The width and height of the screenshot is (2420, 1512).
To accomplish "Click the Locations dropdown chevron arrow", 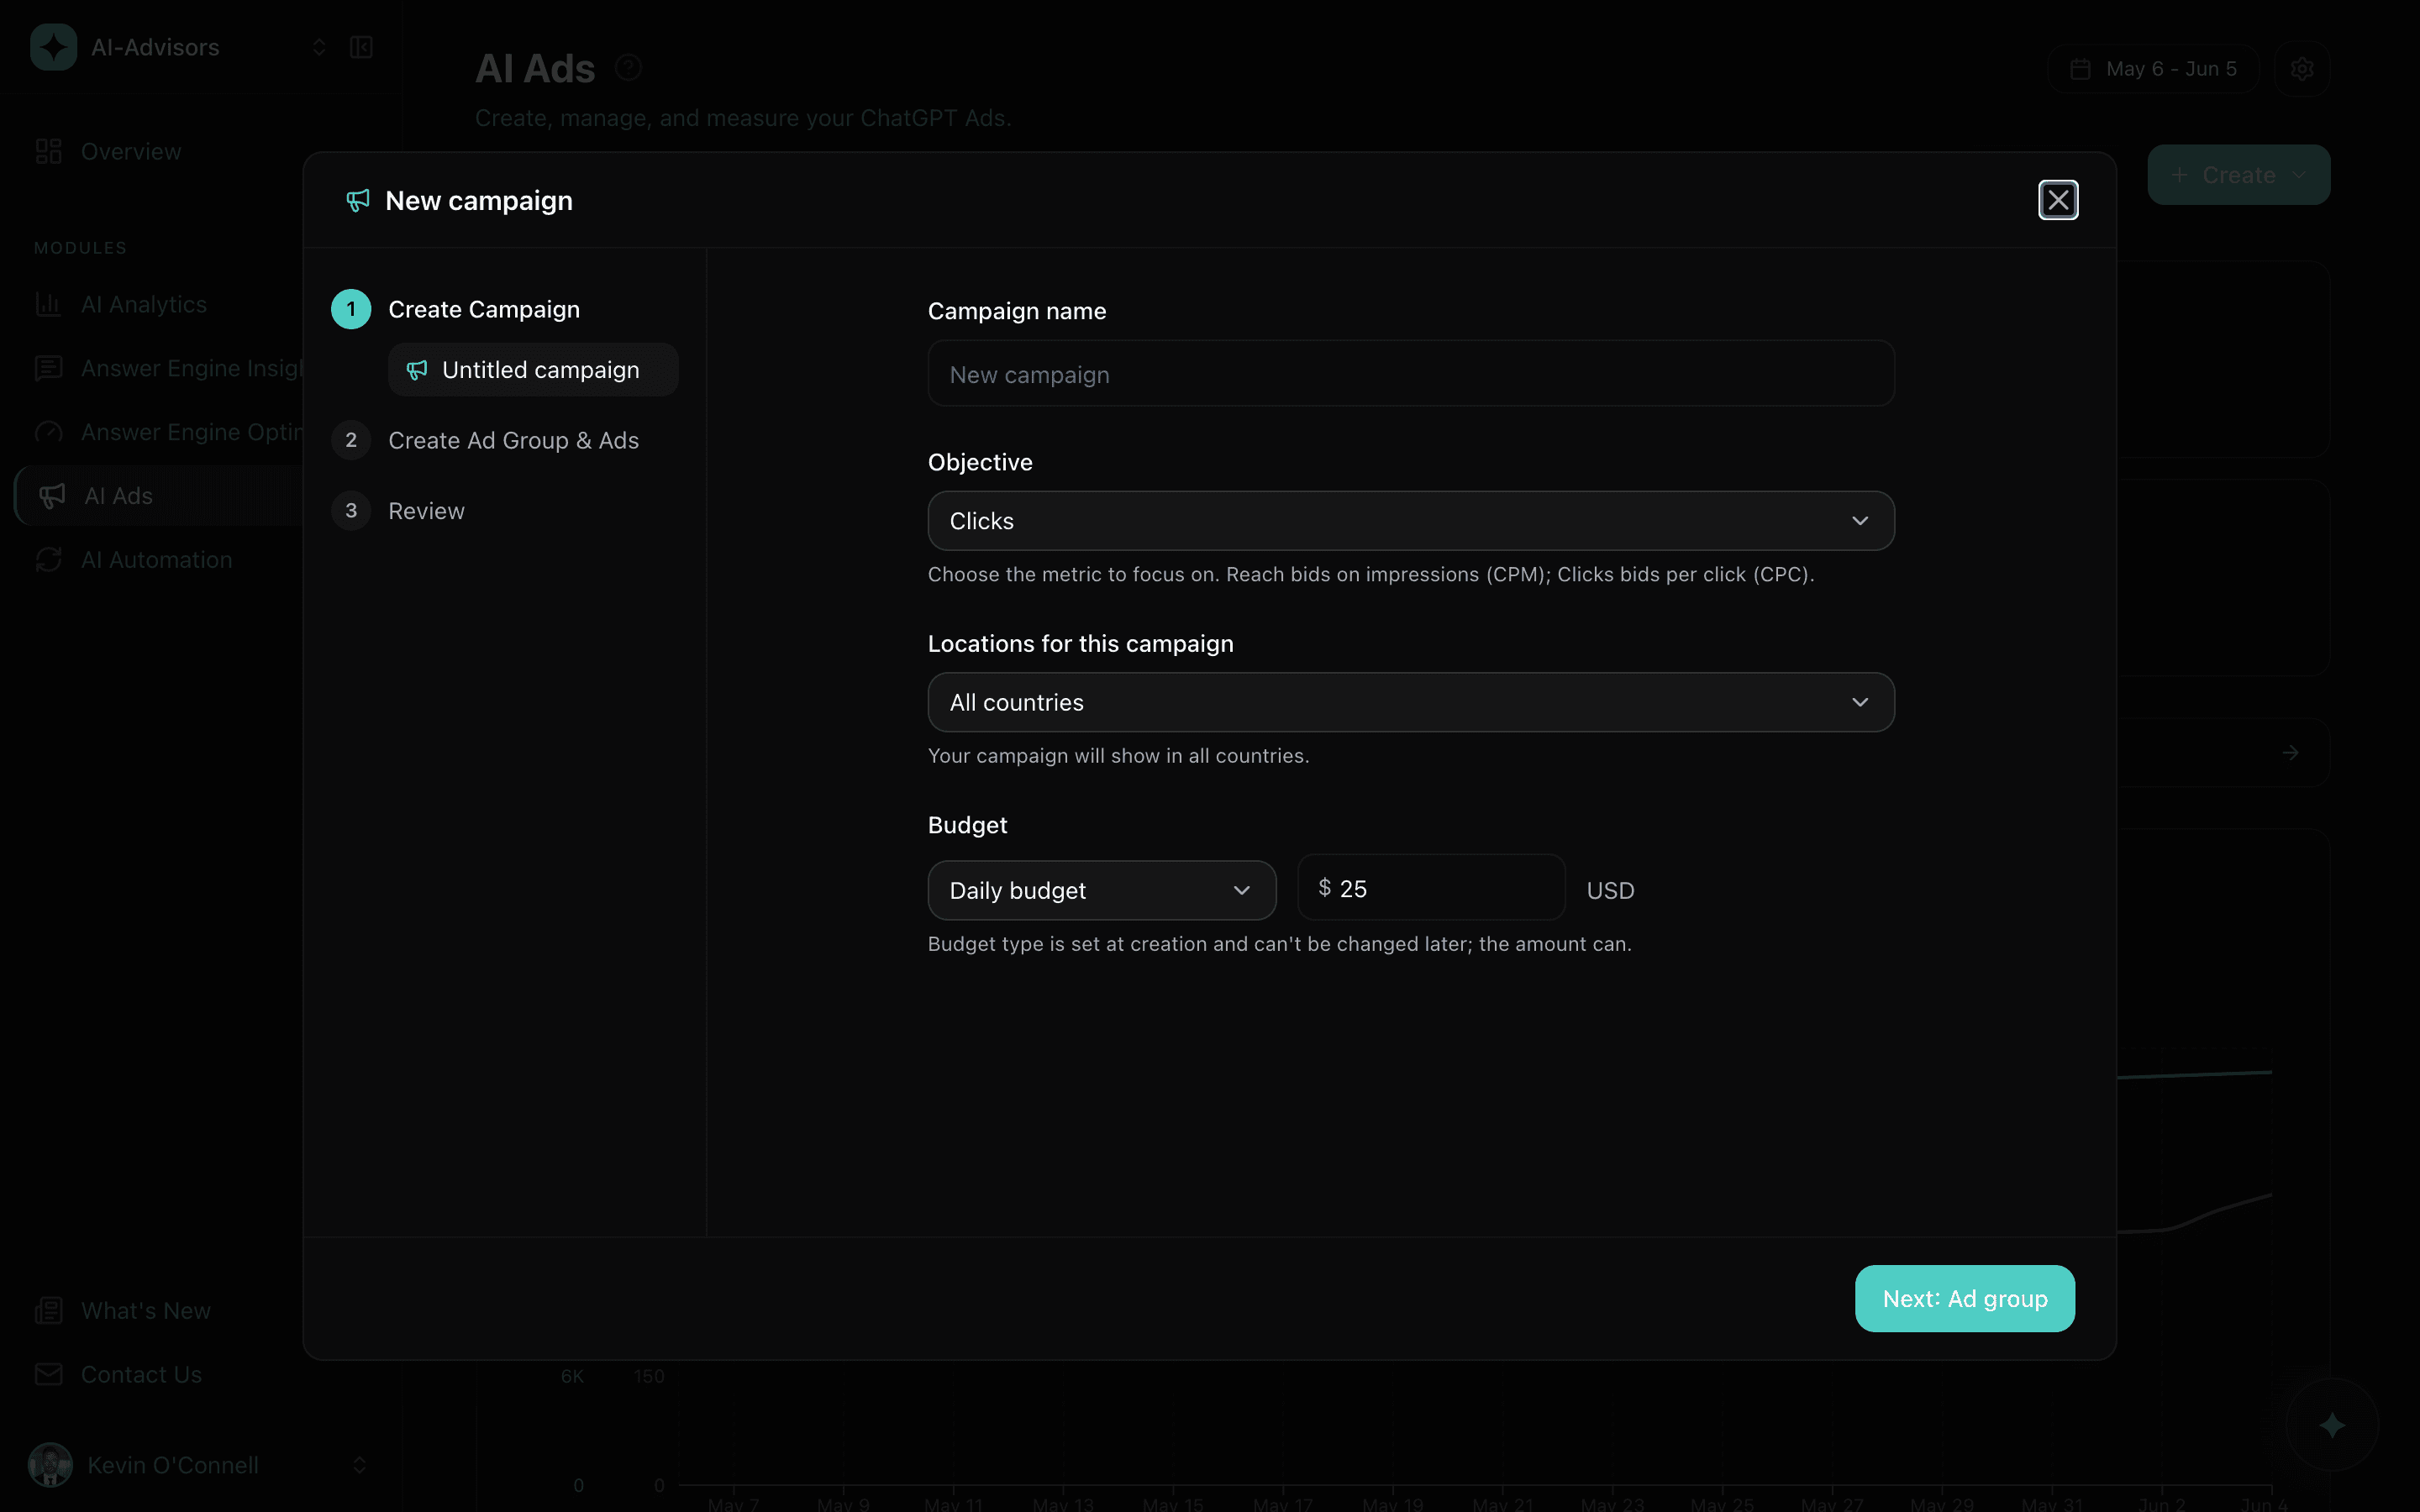I will click(1860, 702).
